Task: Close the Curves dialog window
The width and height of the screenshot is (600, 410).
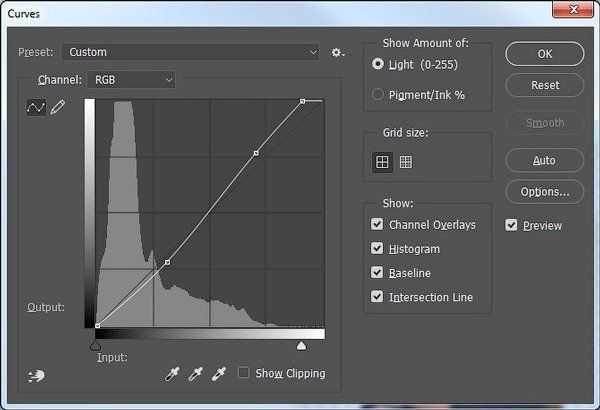Action: [x=573, y=9]
